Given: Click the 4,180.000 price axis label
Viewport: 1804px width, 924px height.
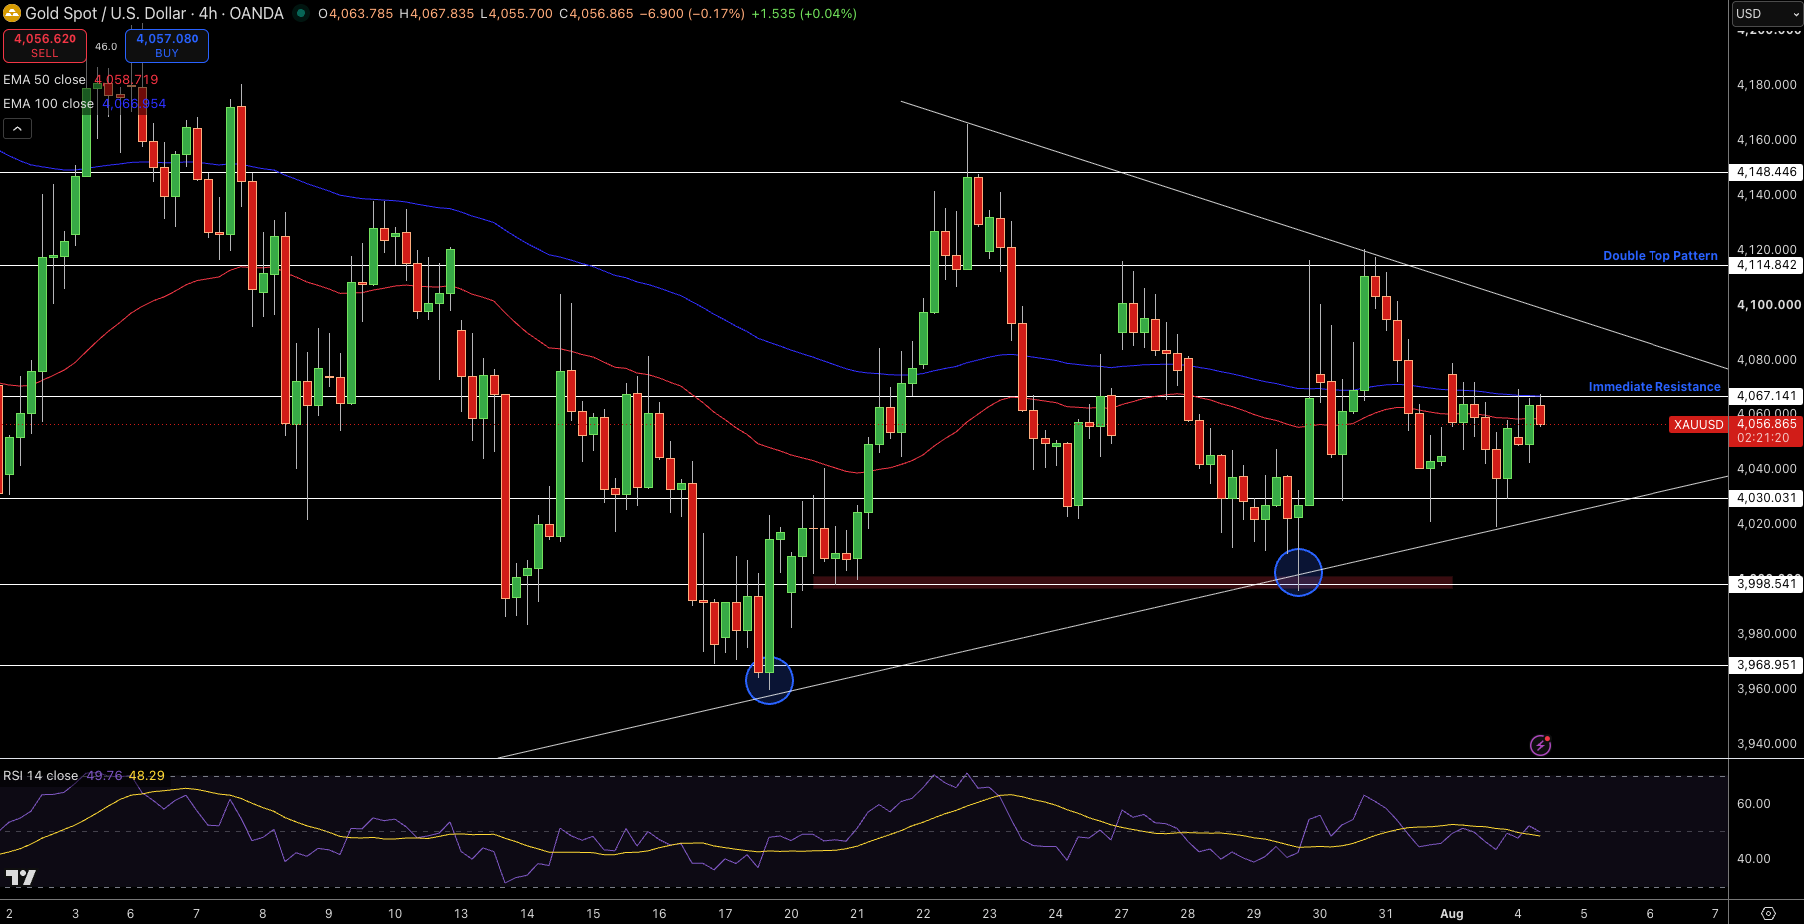Looking at the screenshot, I should coord(1767,85).
